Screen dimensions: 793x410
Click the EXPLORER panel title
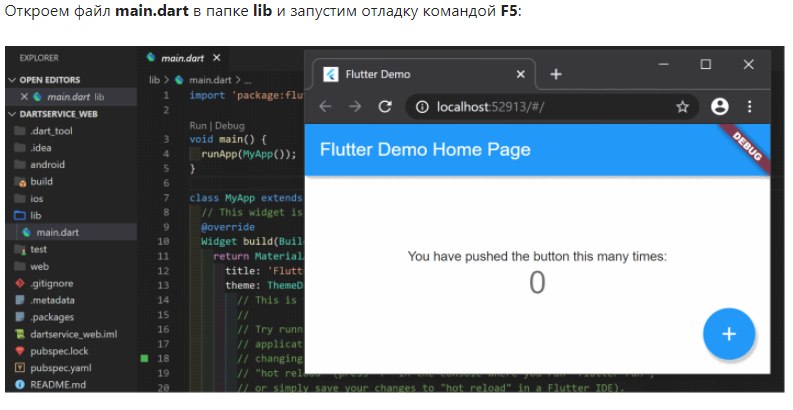pos(39,58)
